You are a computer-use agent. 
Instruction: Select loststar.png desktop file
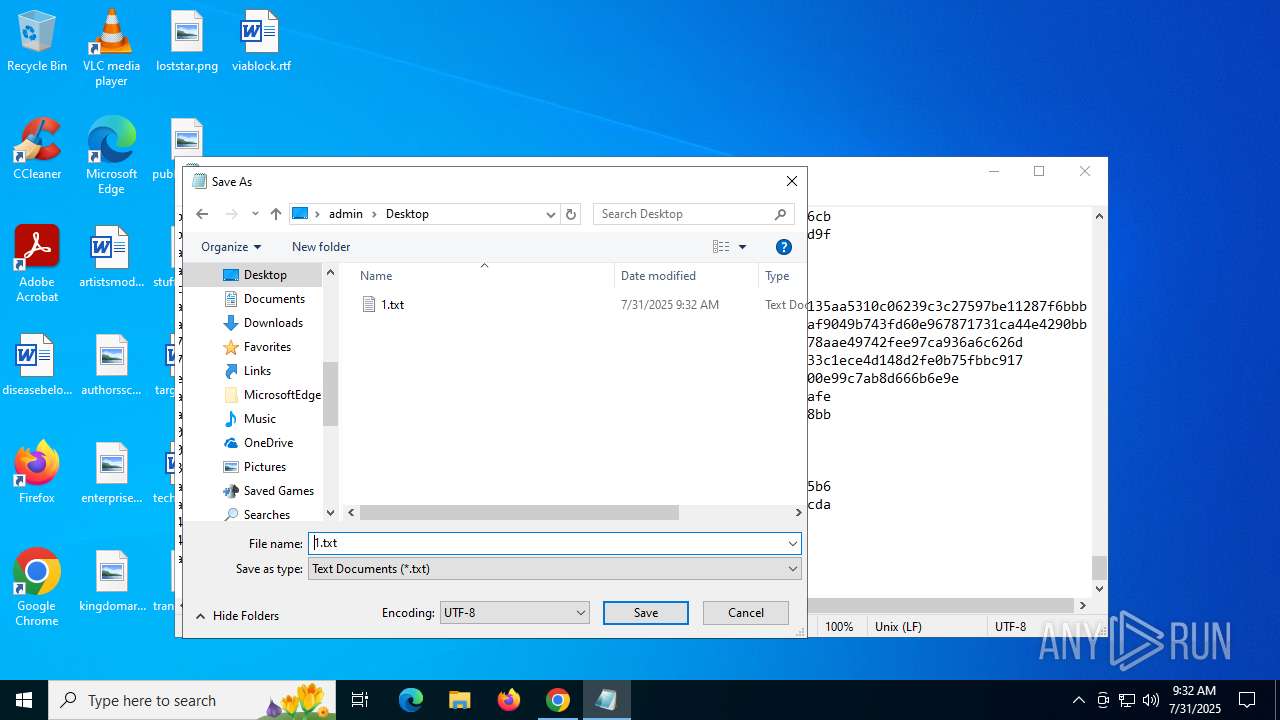[x=187, y=42]
